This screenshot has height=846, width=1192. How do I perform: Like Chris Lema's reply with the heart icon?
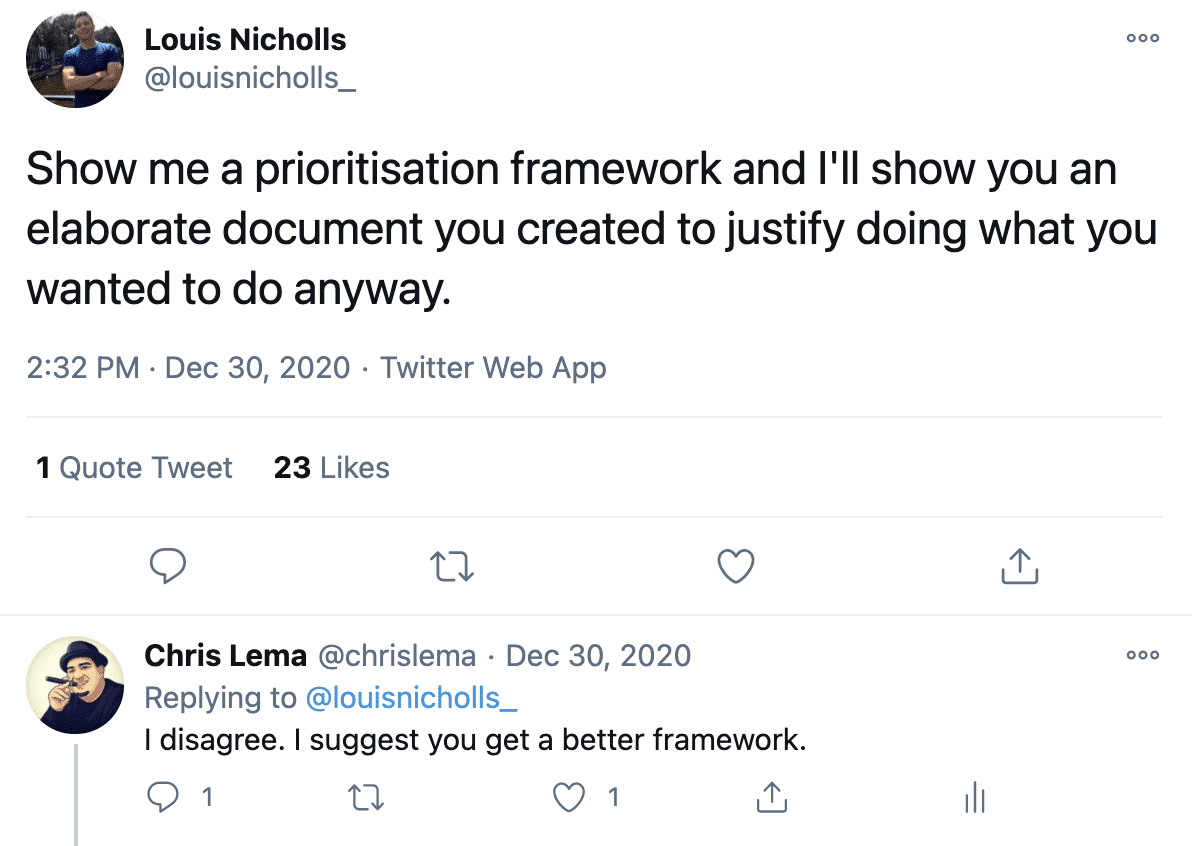(x=568, y=797)
